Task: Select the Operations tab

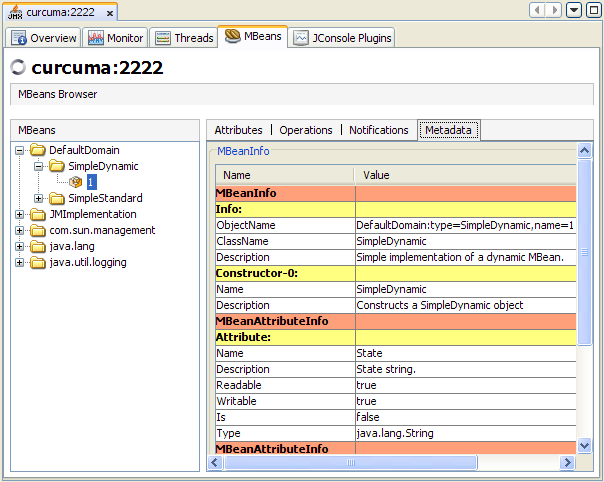Action: click(x=306, y=130)
